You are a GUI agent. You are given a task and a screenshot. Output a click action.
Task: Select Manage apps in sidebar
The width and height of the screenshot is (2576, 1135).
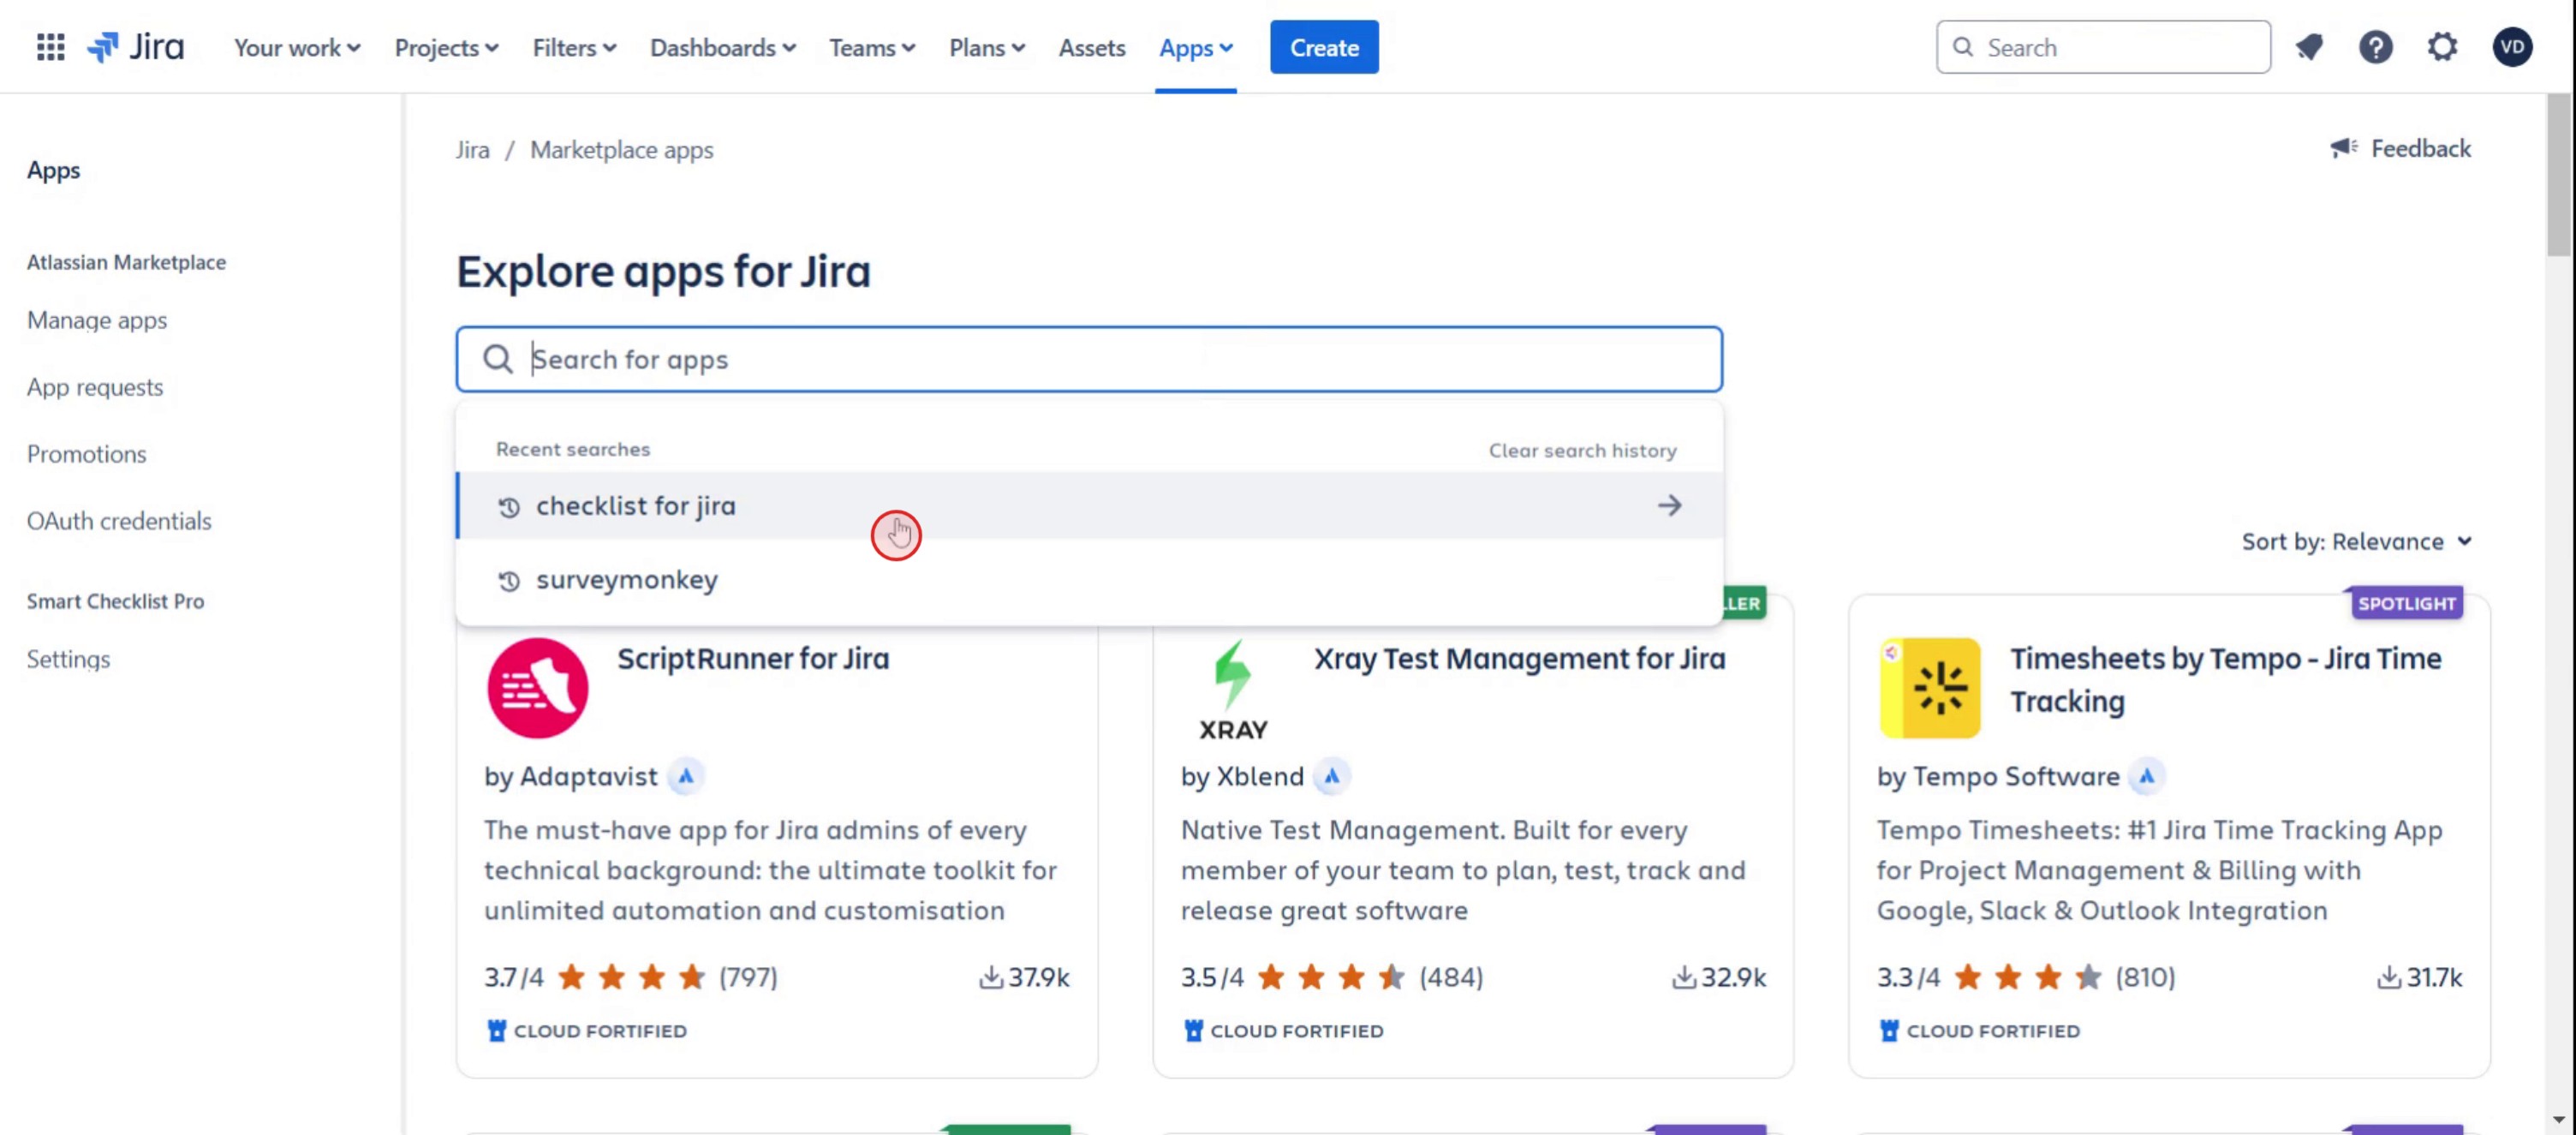coord(97,320)
